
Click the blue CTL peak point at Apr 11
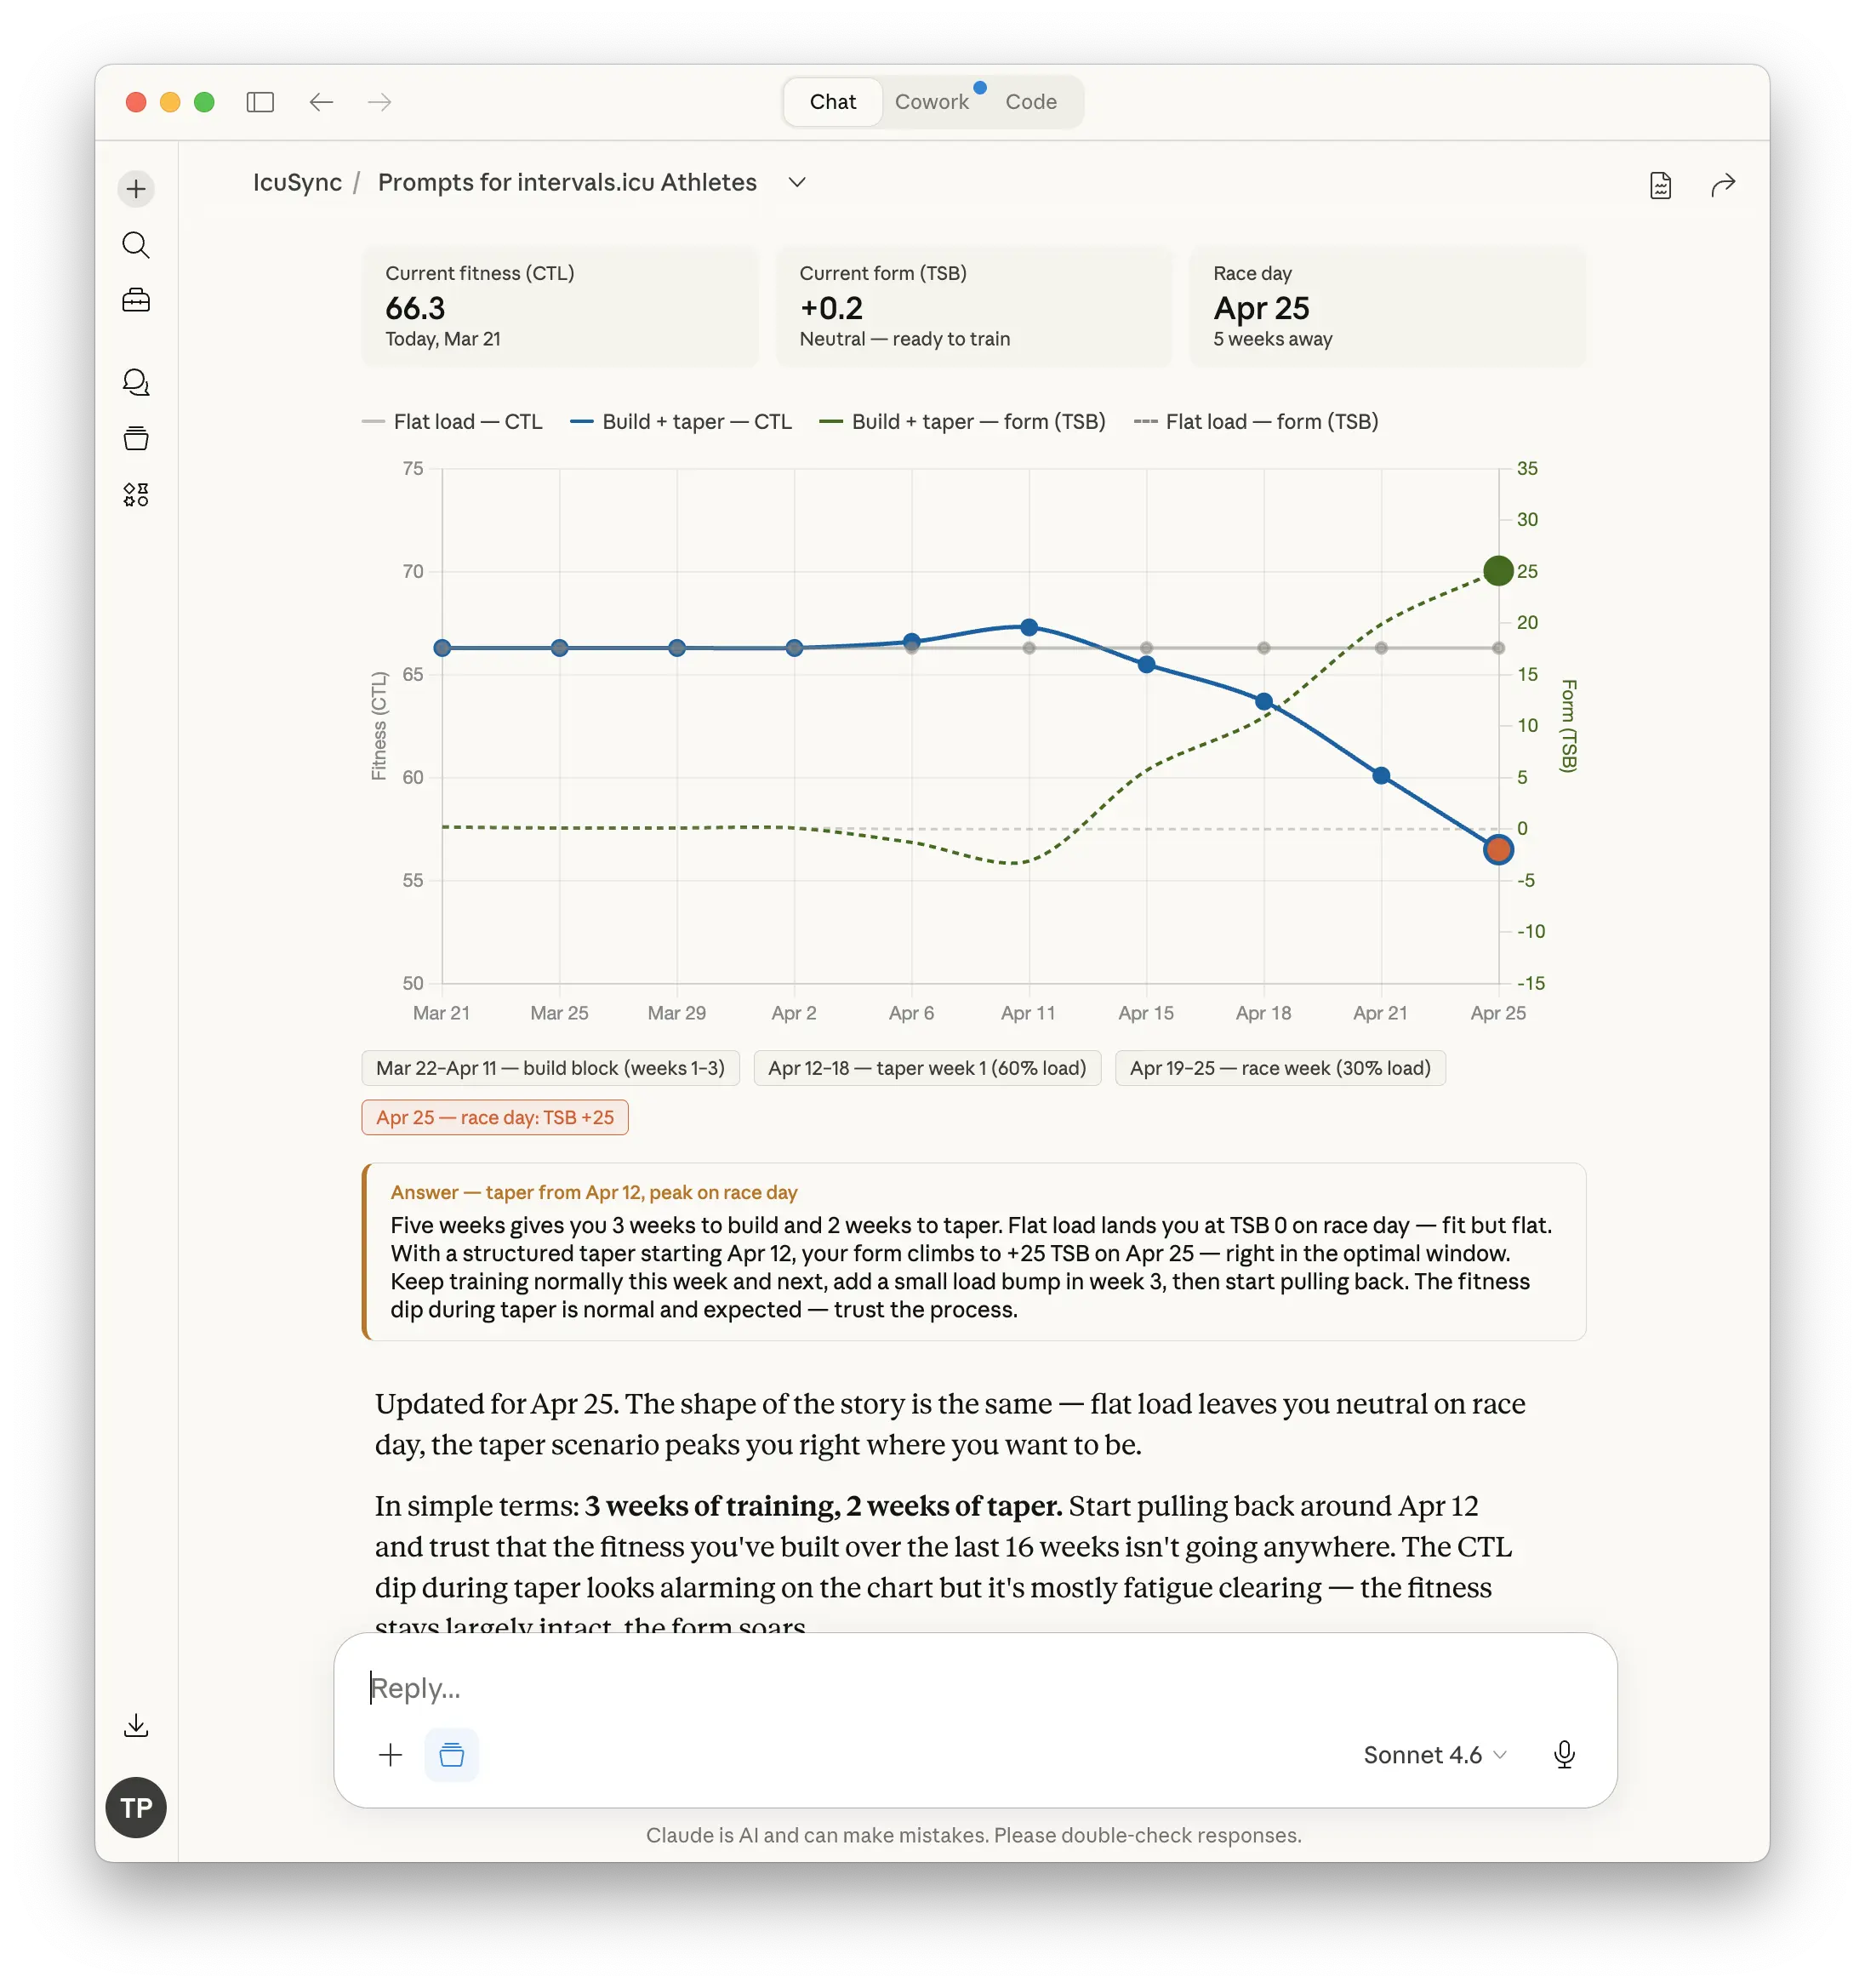coord(1029,627)
